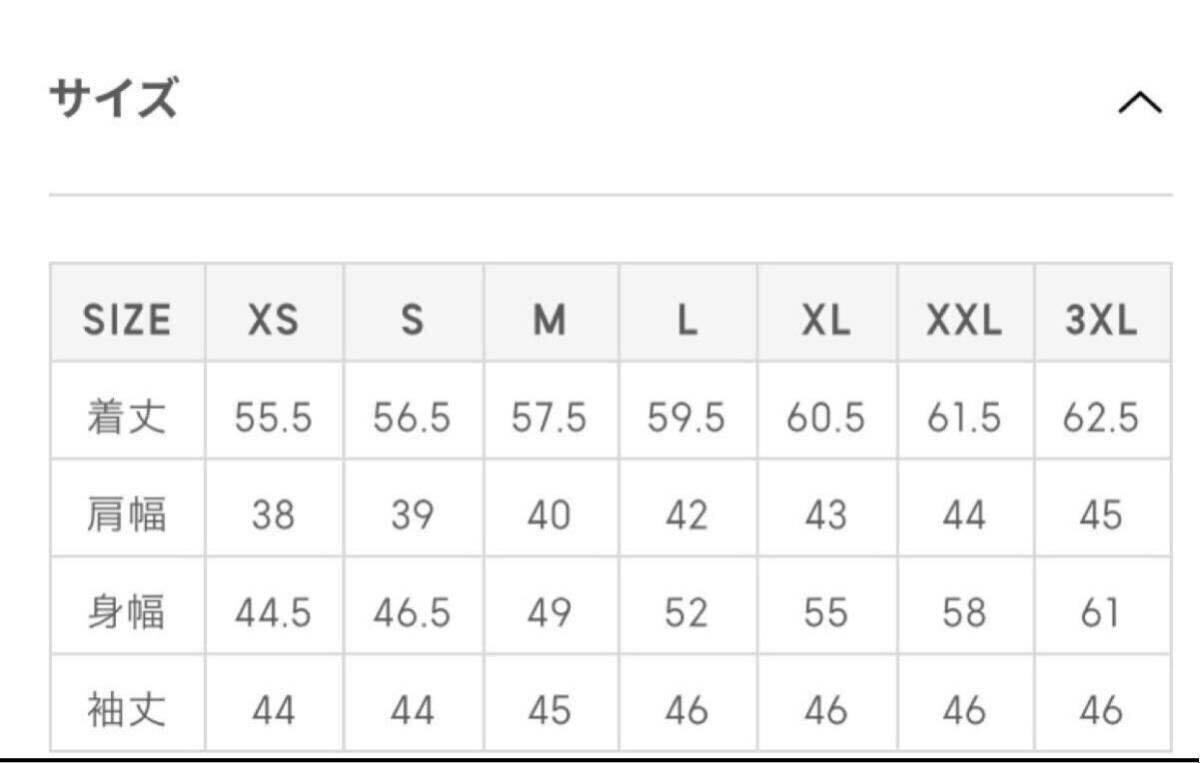Click the XL column header
Viewport: 1200px width, 763px height.
click(x=825, y=320)
